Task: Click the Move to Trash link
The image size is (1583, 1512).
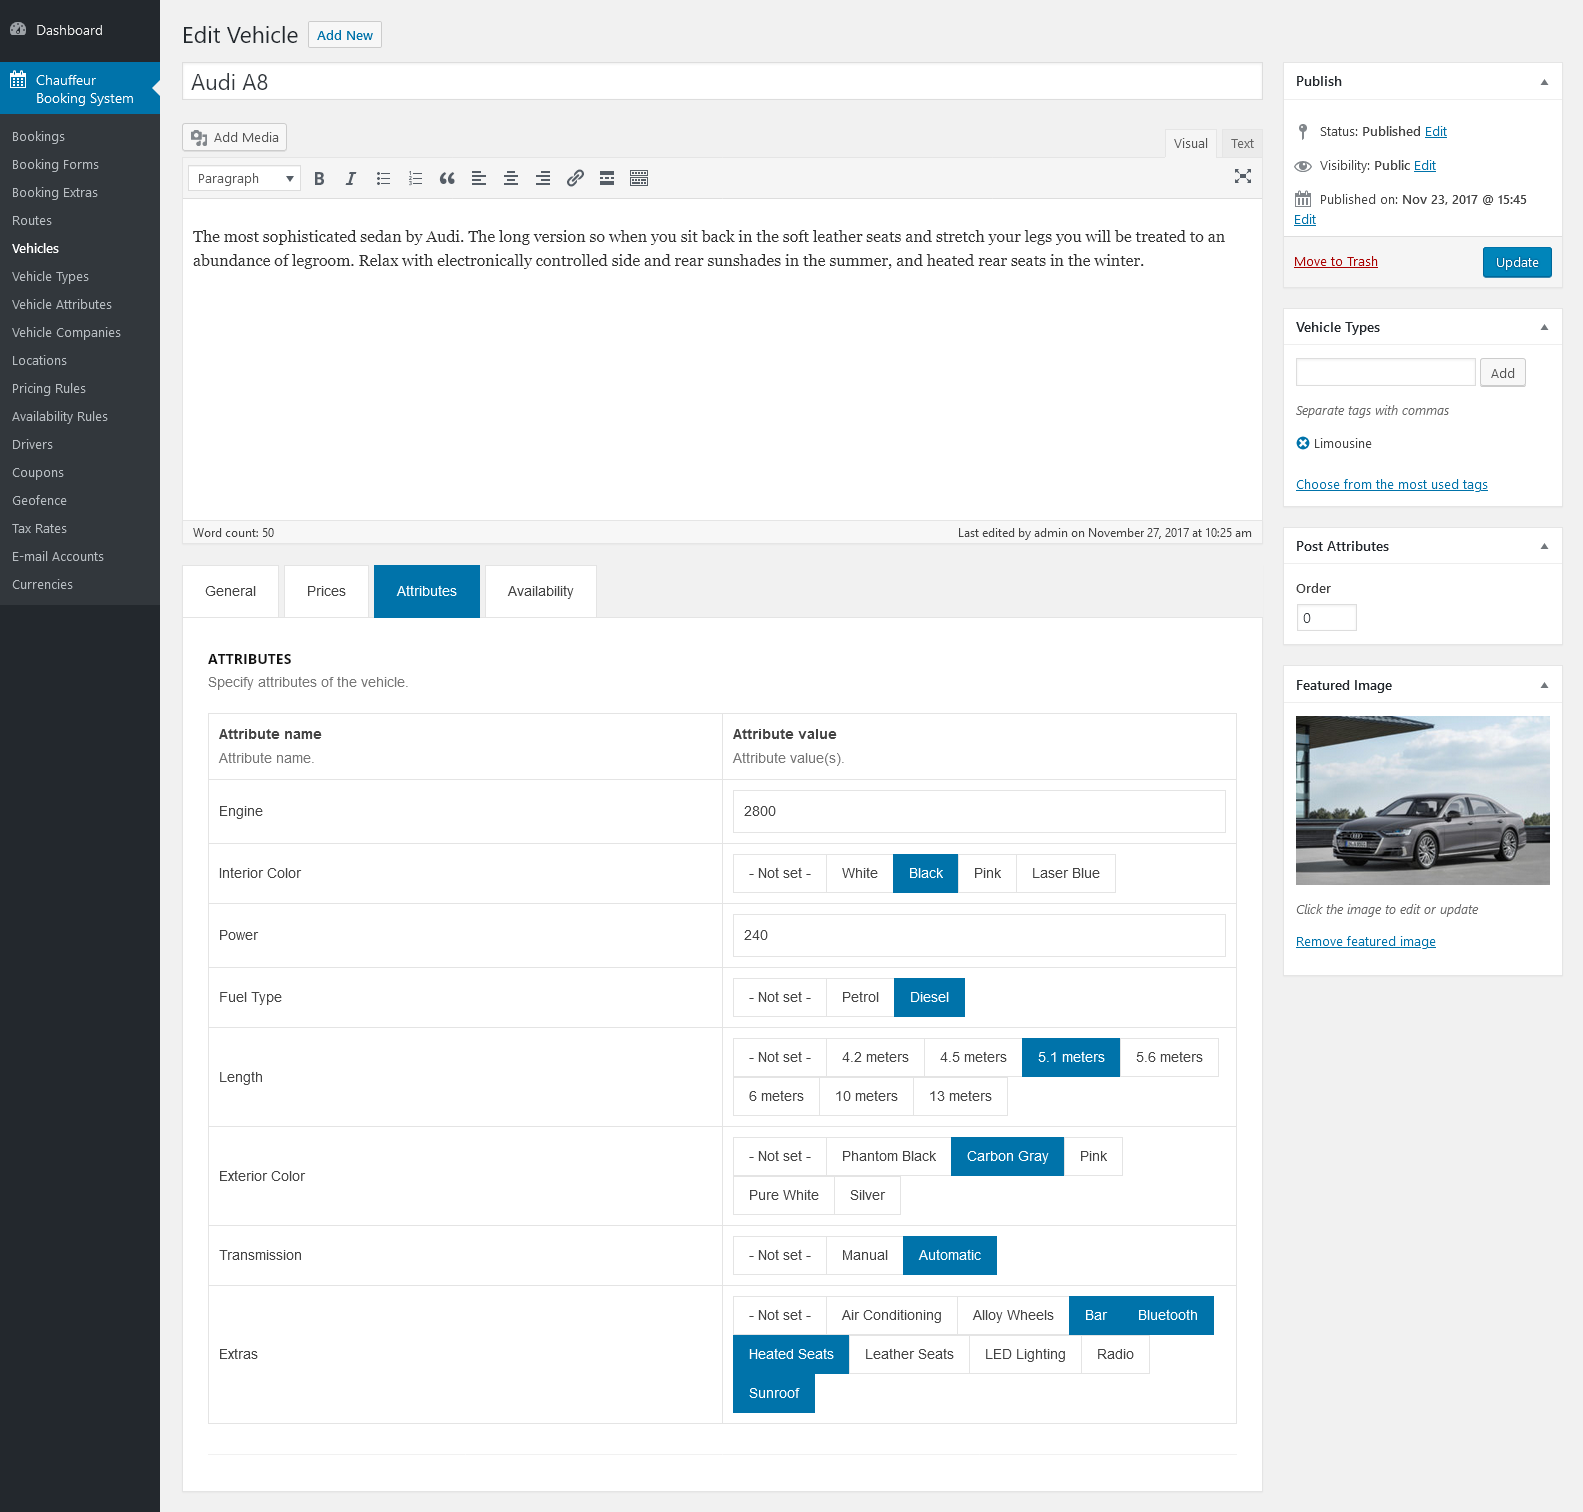Action: point(1335,262)
